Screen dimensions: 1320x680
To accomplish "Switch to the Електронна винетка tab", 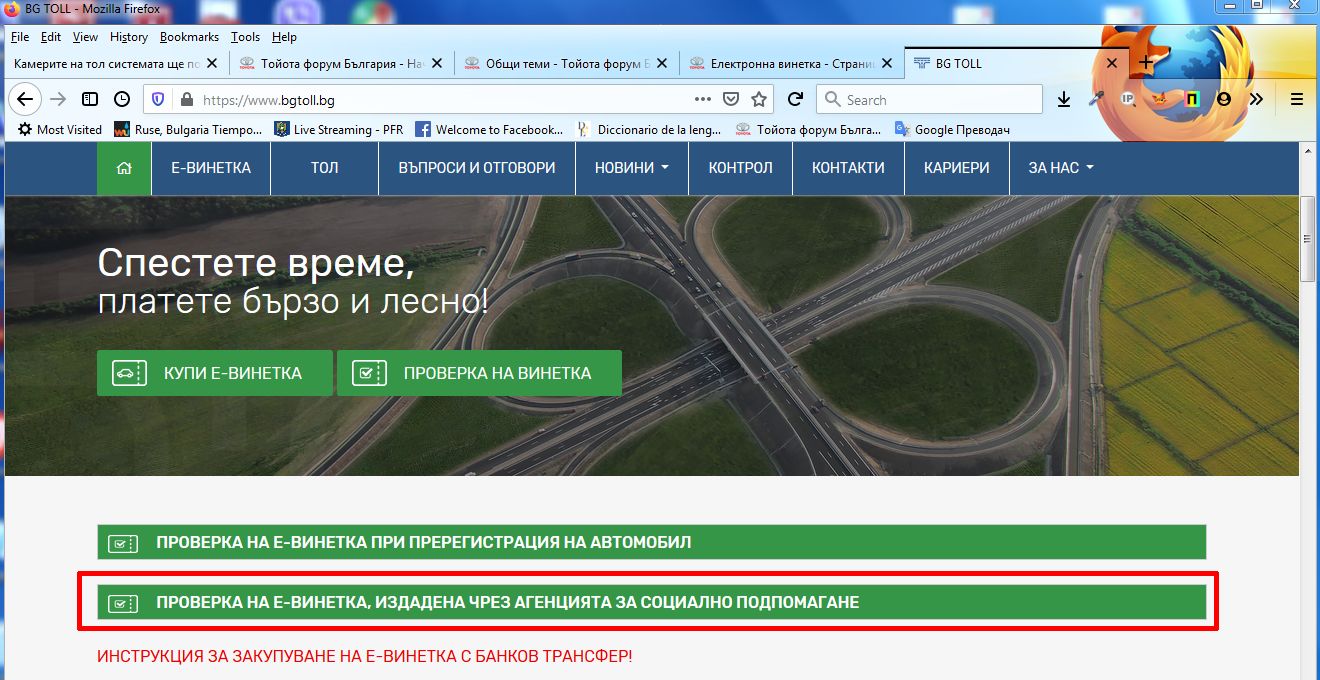I will 790,63.
